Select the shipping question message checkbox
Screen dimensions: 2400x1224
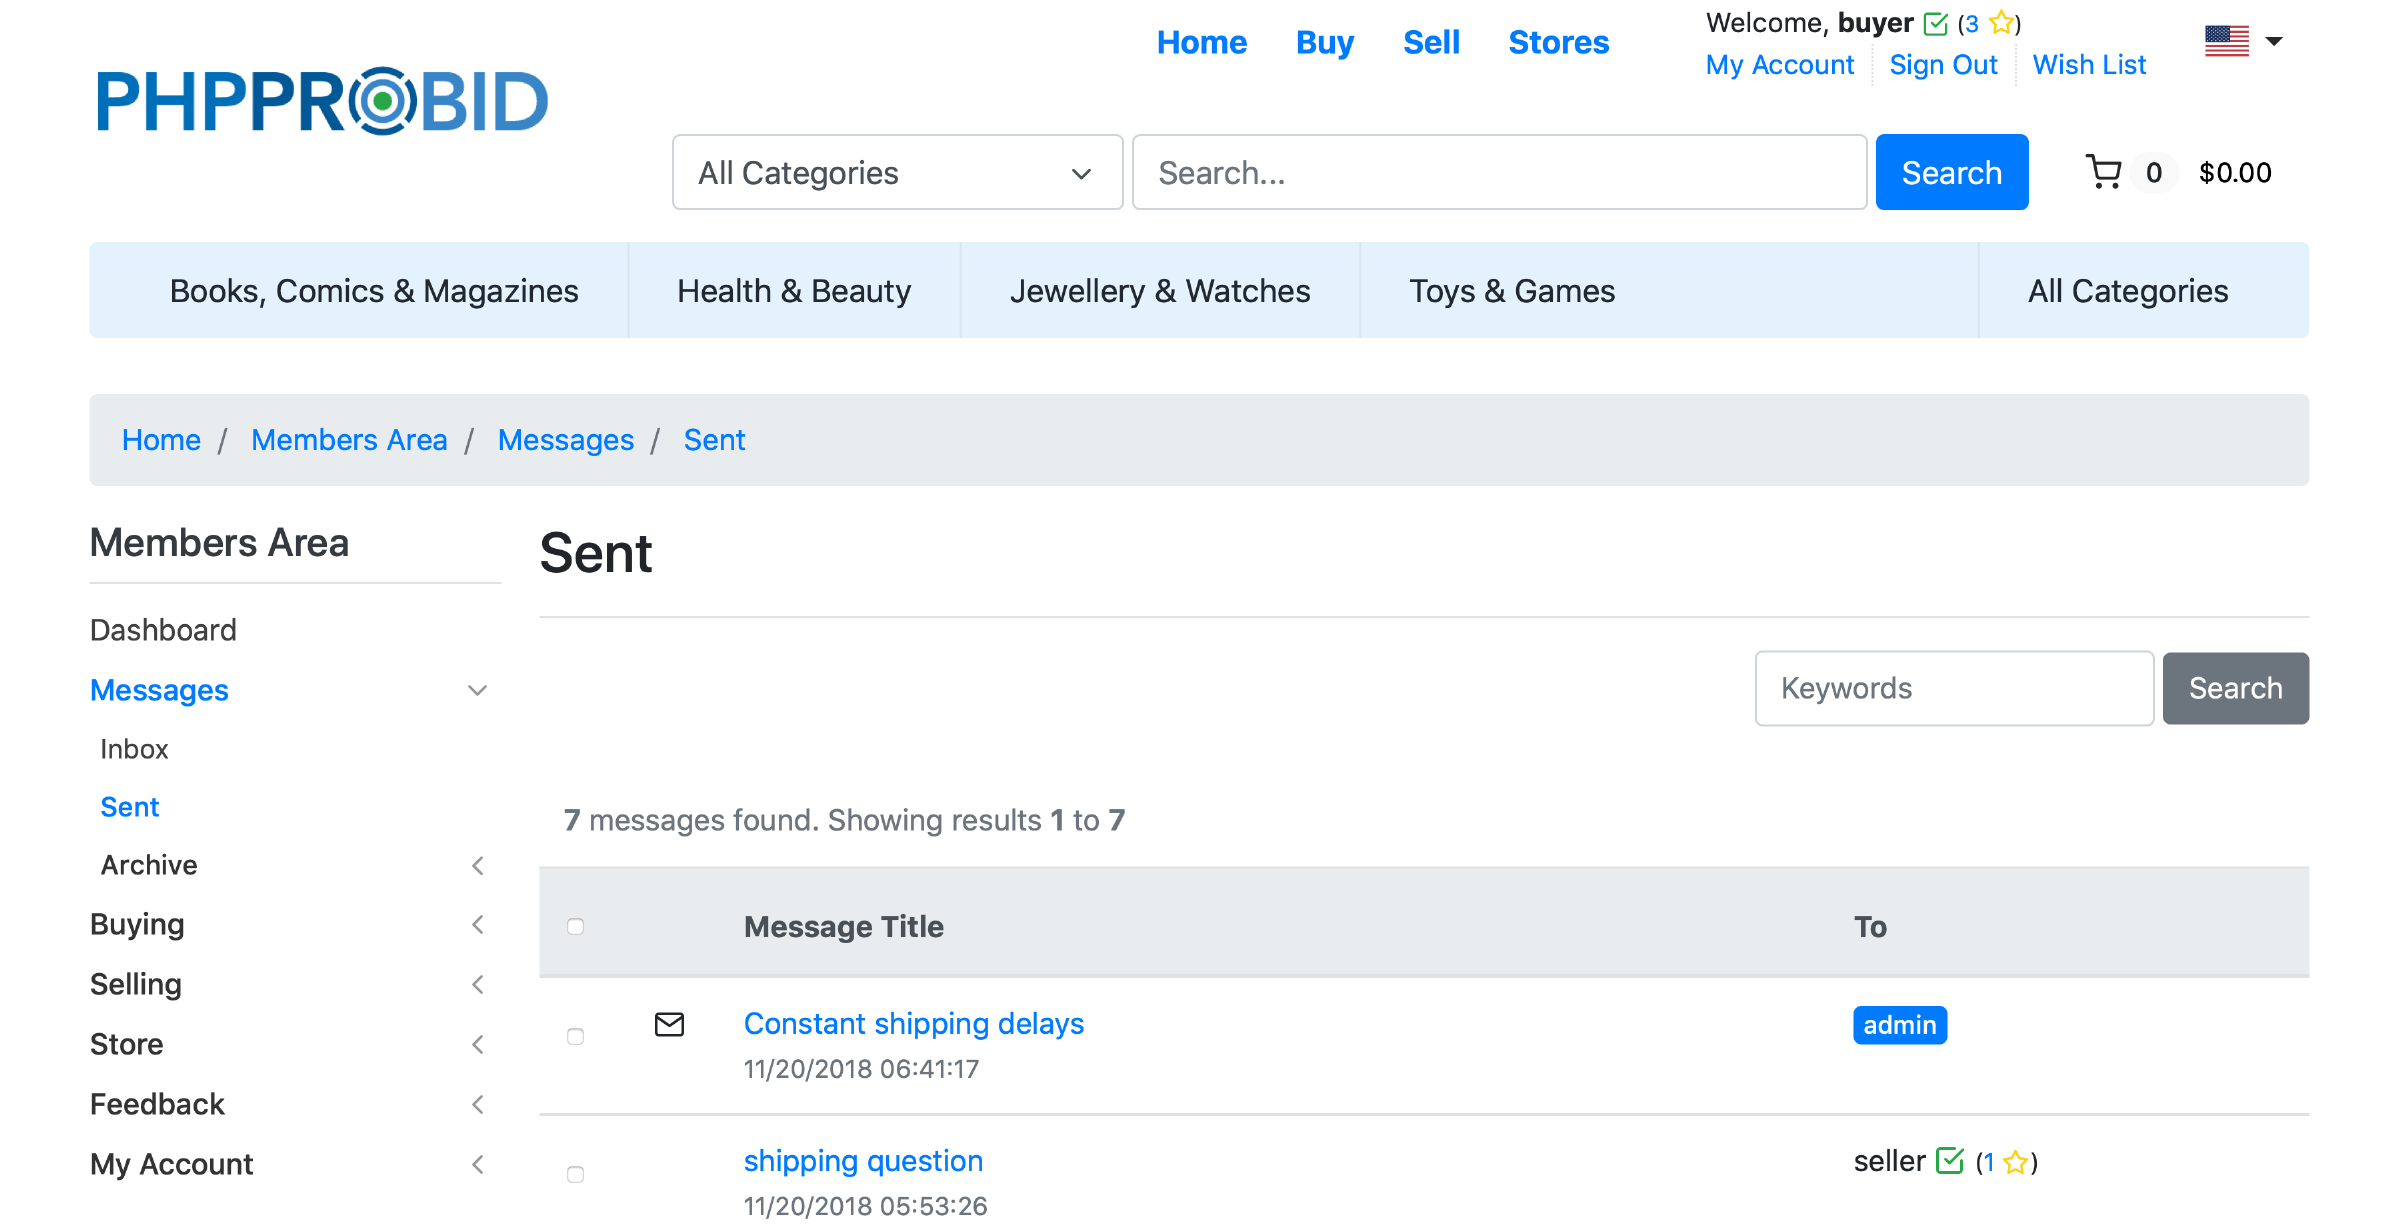tap(575, 1174)
